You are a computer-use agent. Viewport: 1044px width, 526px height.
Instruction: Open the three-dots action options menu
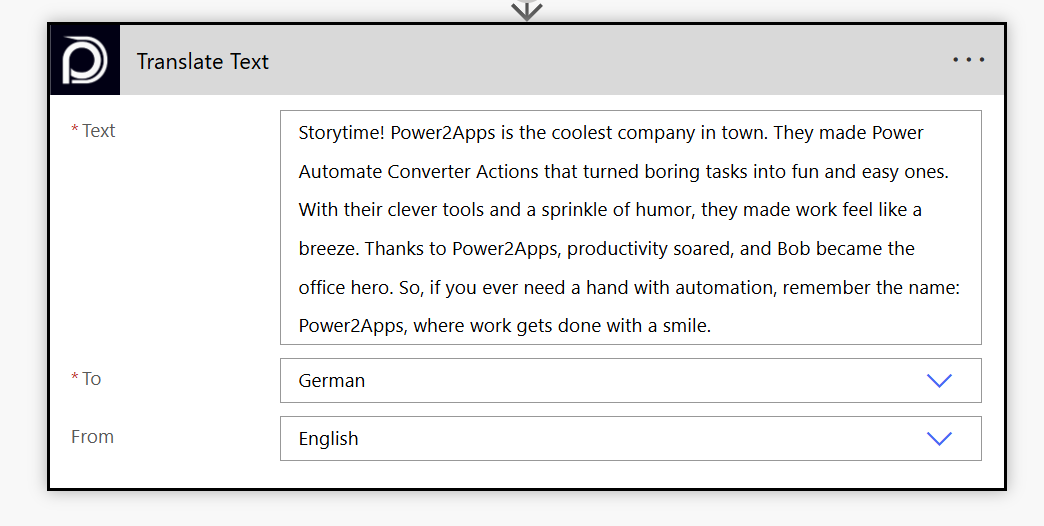pos(968,60)
